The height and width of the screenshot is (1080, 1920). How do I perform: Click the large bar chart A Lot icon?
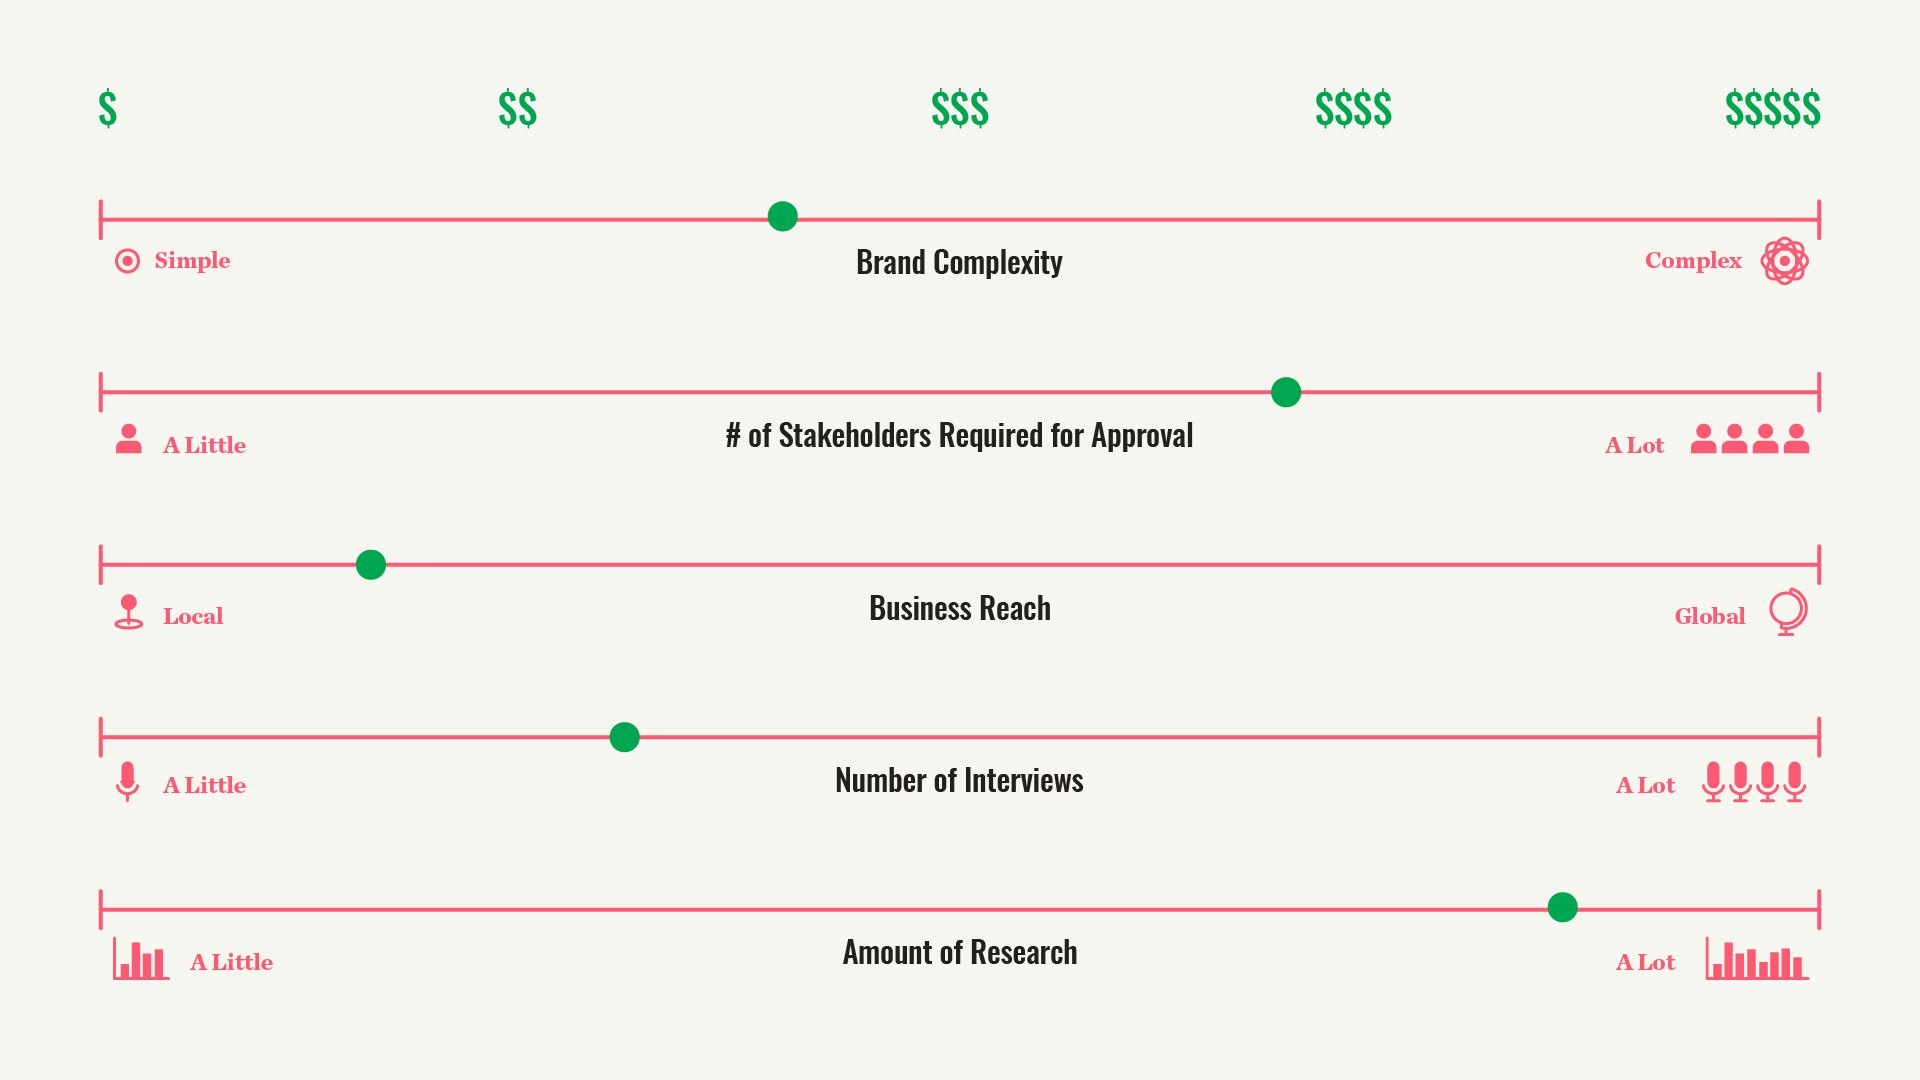1757,959
